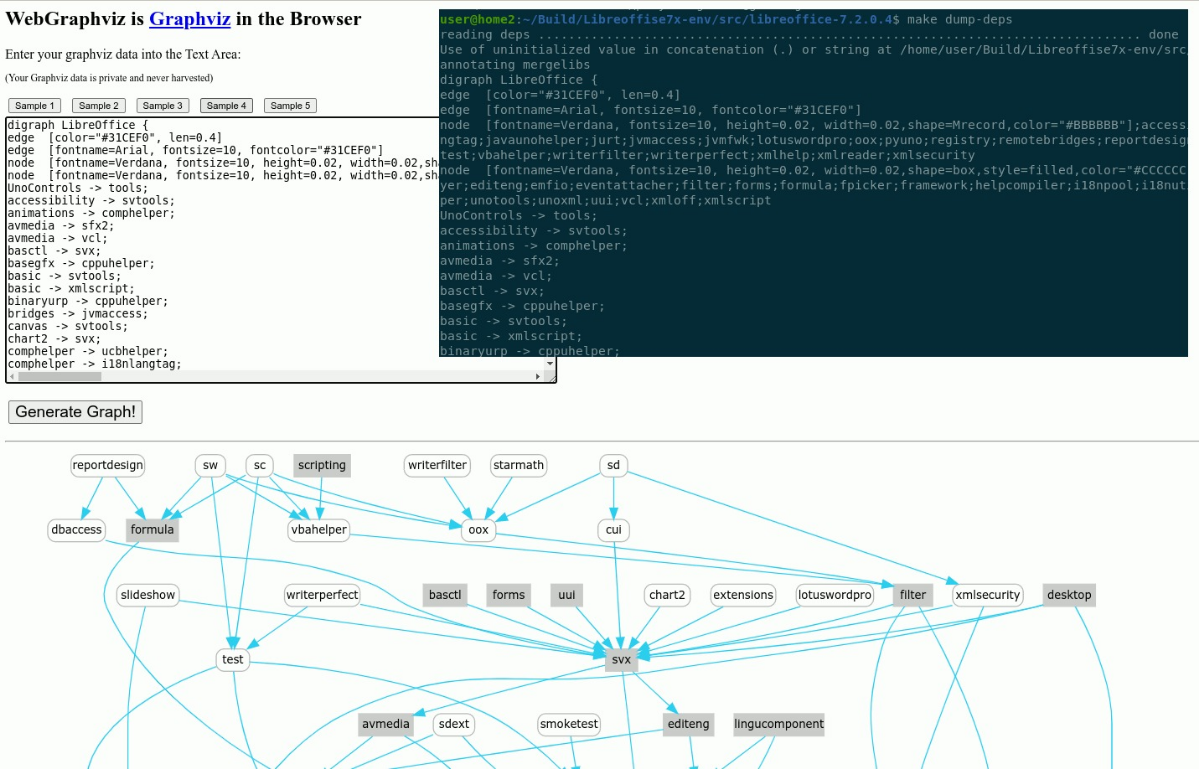
Task: Select the vbahelper graph node
Action: (x=319, y=530)
